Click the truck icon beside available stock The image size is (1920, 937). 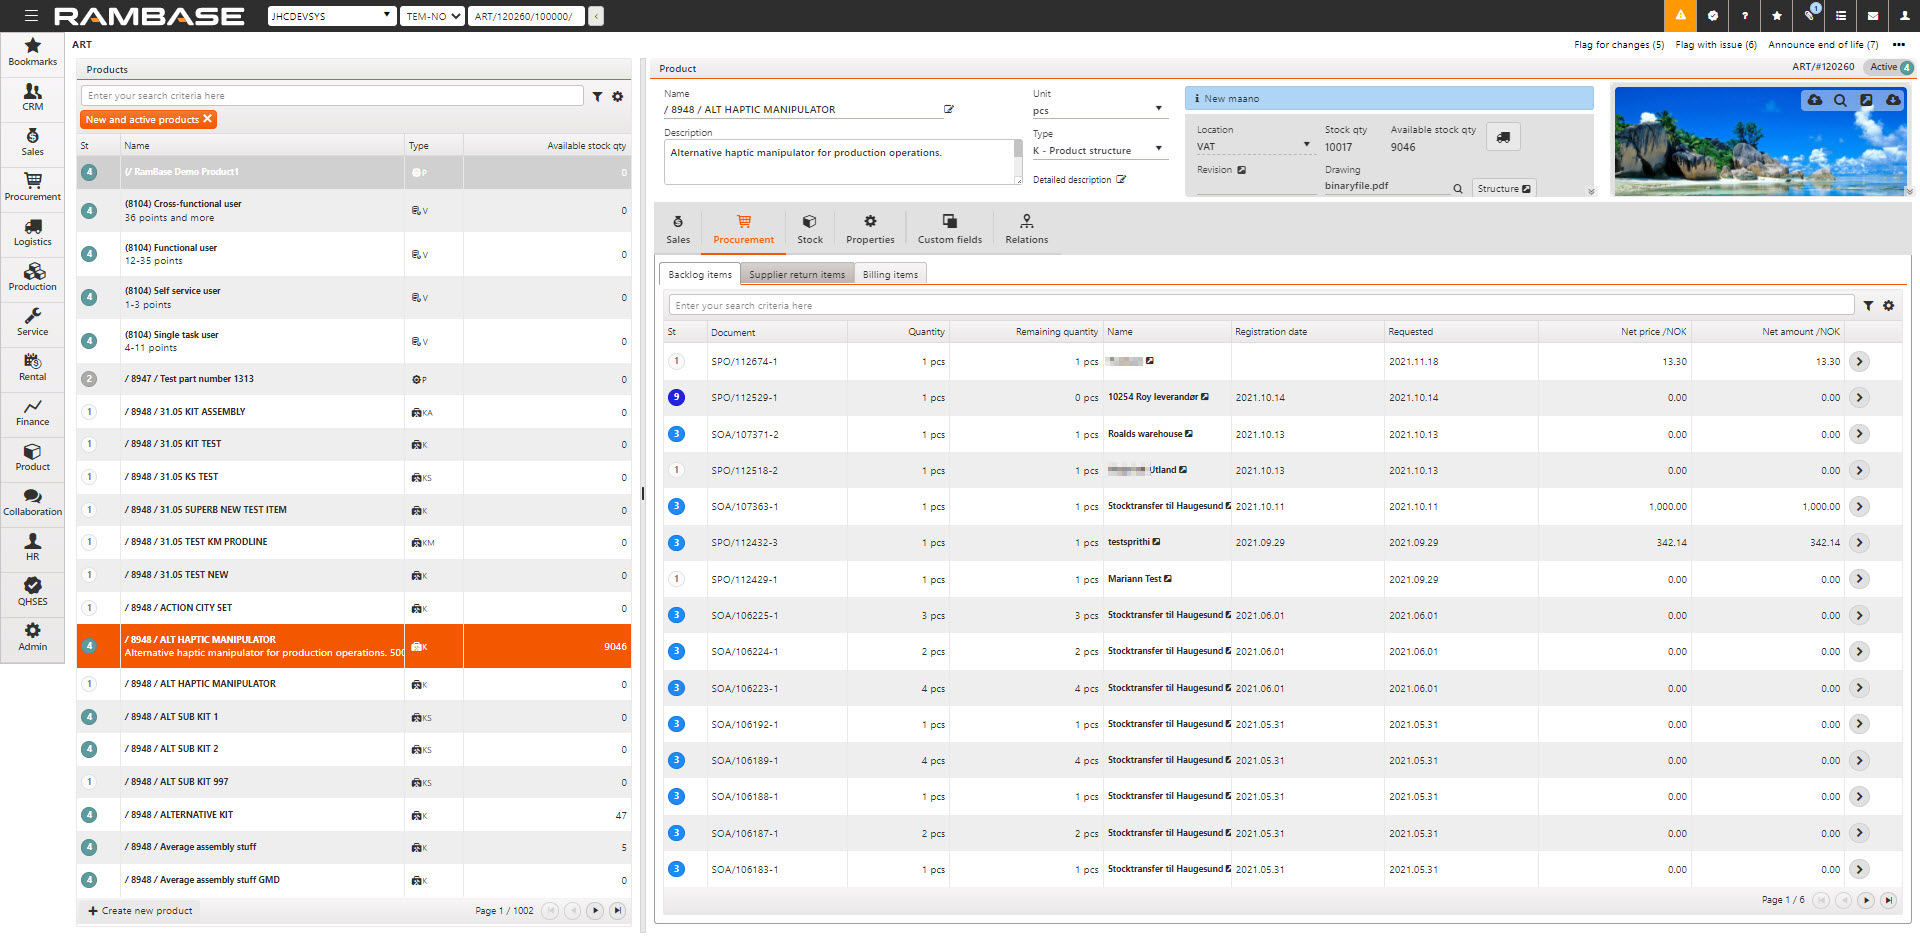tap(1503, 138)
